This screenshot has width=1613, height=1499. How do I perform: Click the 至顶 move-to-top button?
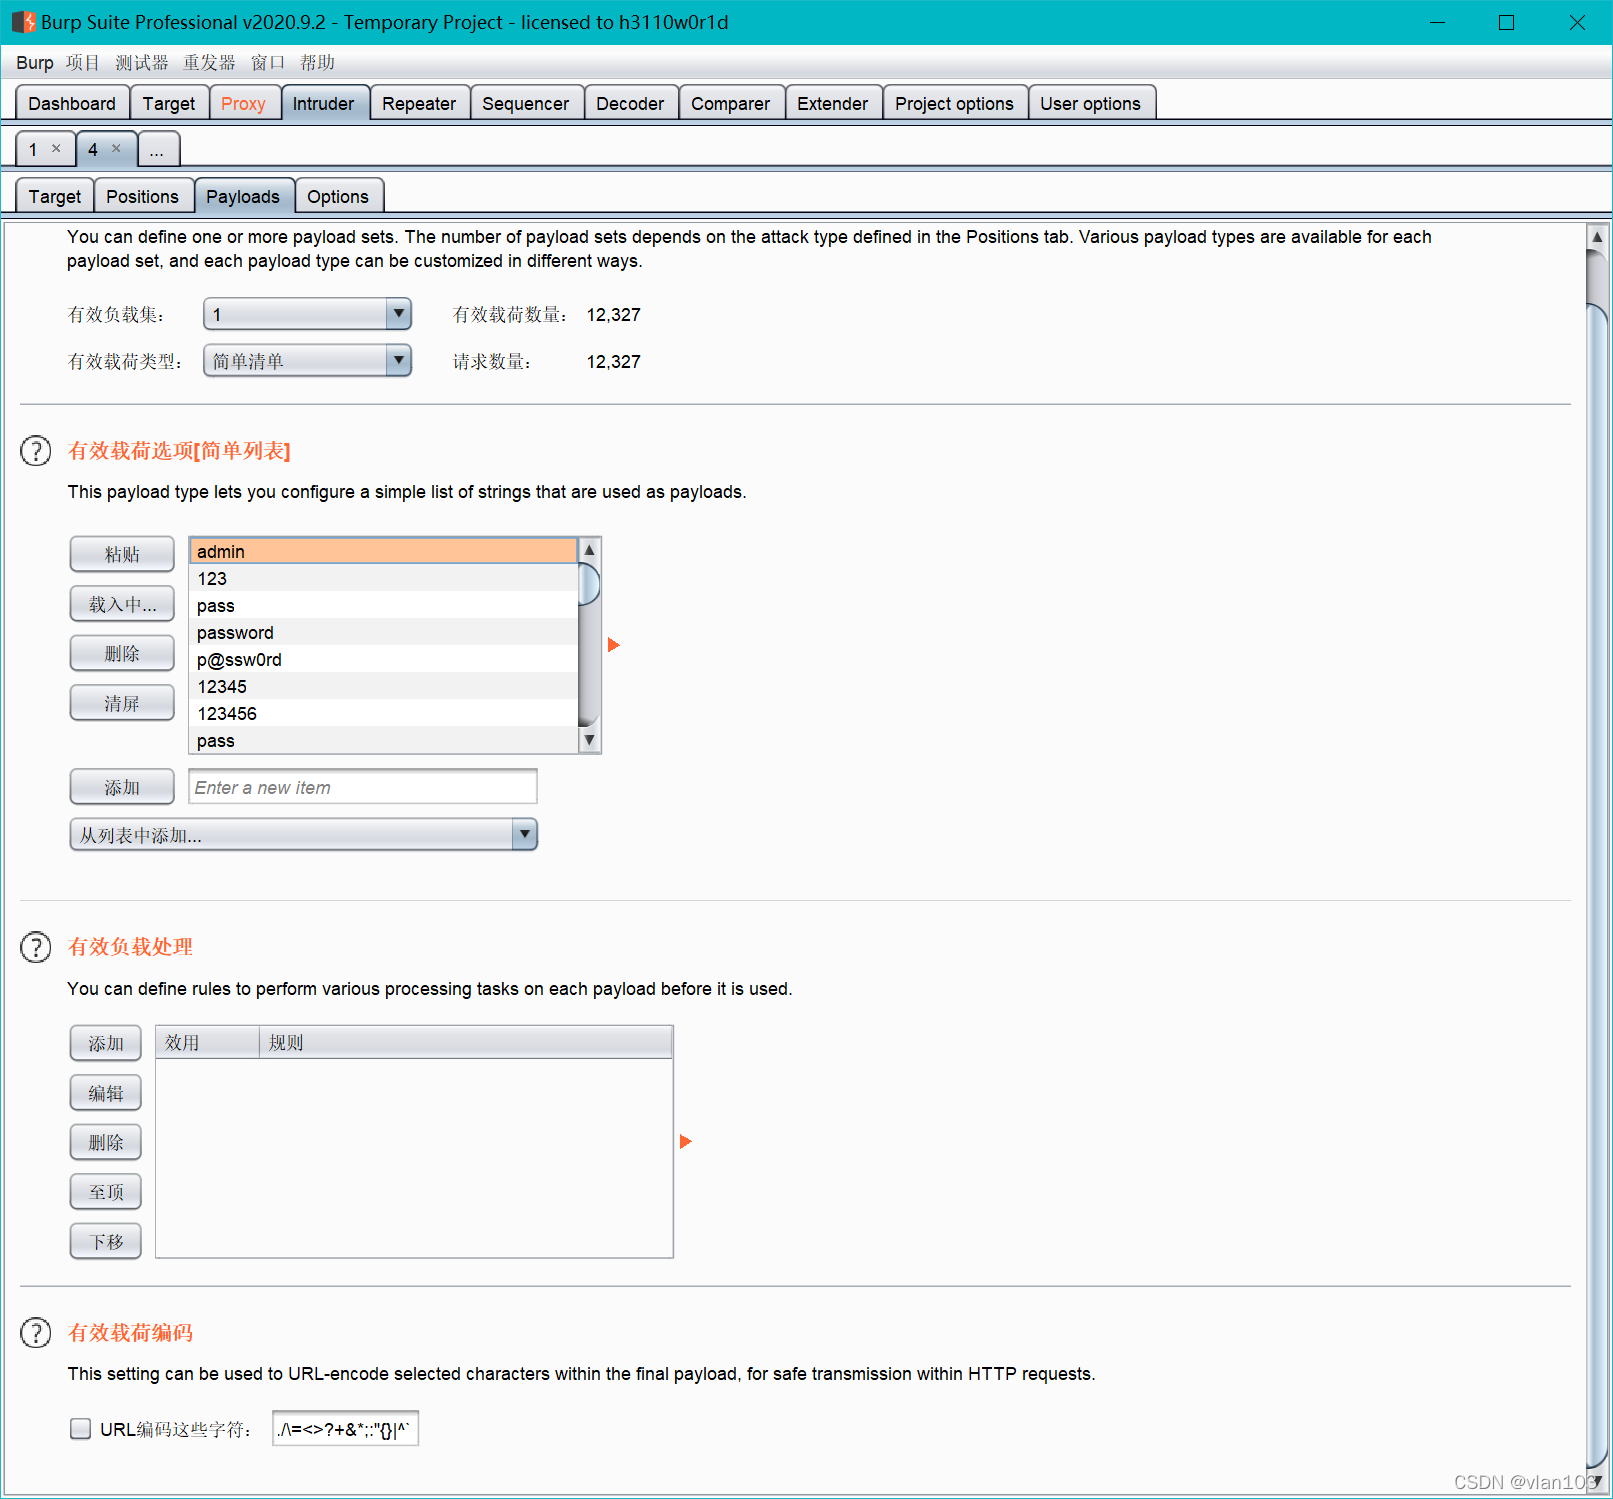pyautogui.click(x=106, y=1192)
